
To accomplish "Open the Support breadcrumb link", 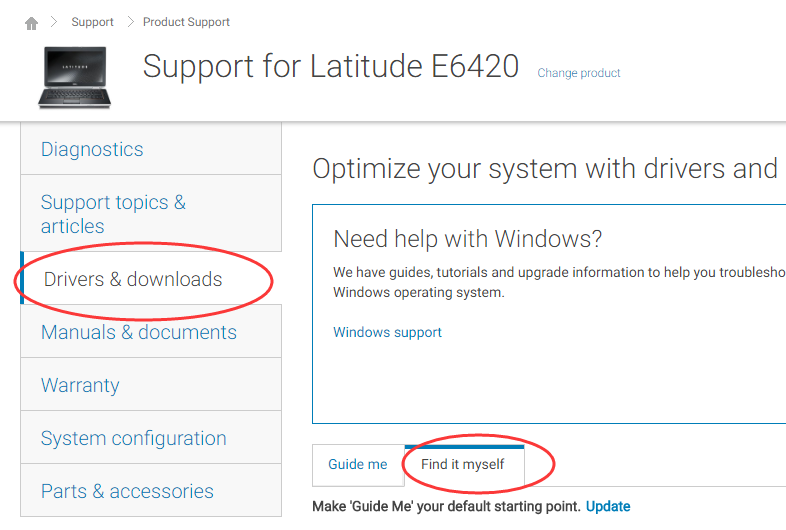I will click(x=93, y=22).
